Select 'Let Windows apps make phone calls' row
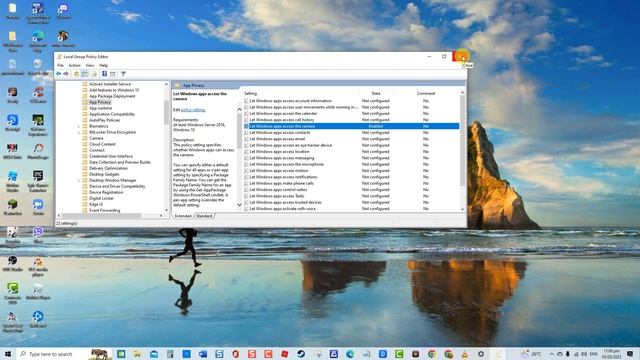The height and width of the screenshot is (360, 640). pyautogui.click(x=351, y=183)
